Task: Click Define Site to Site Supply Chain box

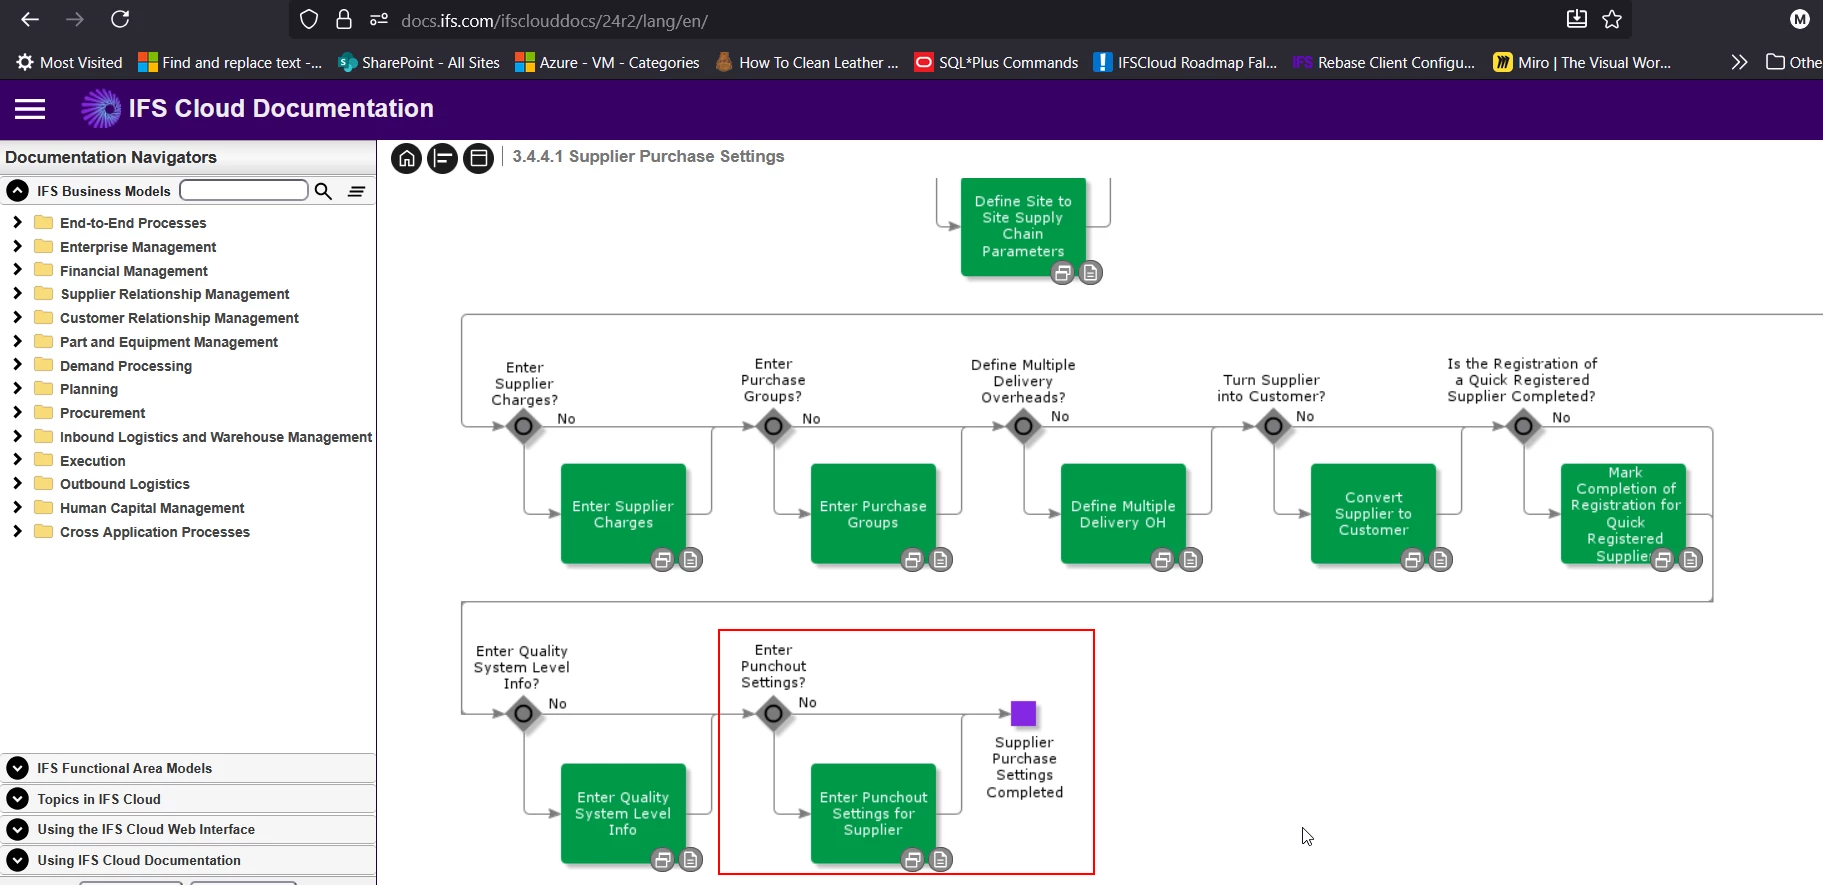Action: click(1023, 227)
